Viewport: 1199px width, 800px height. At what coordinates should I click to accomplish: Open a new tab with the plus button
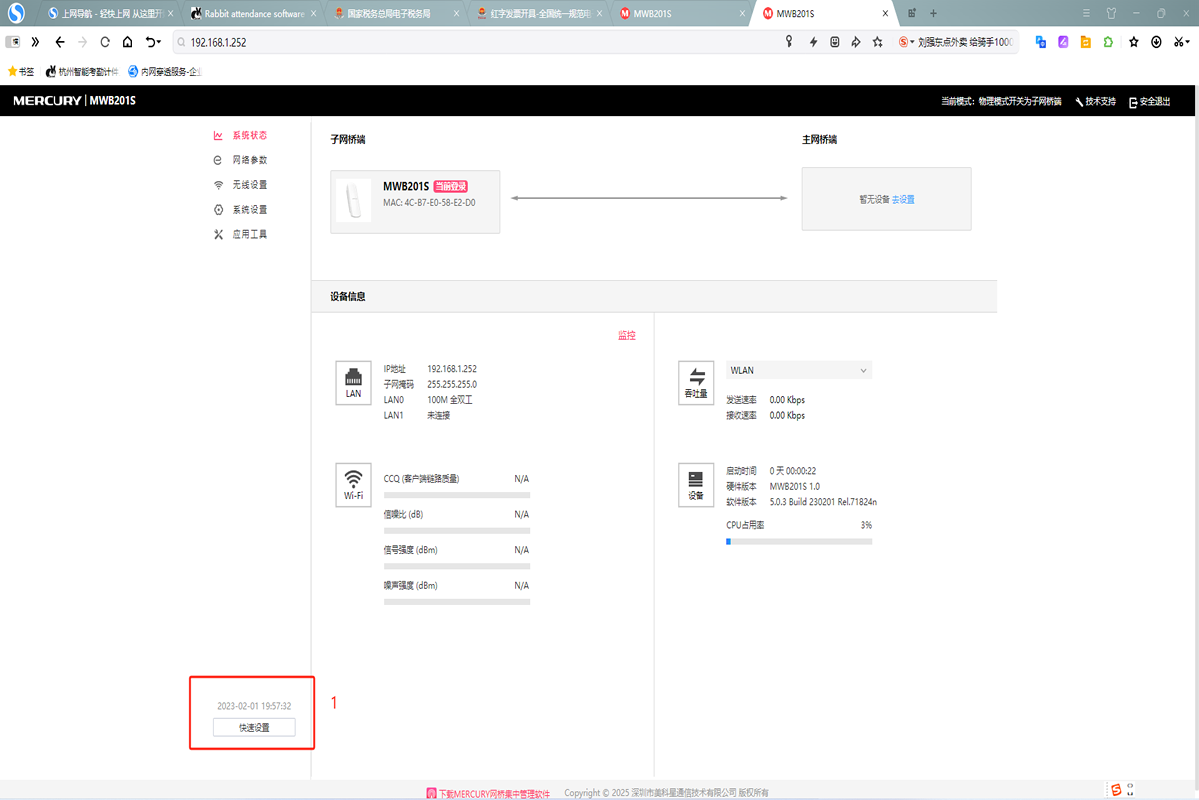point(934,13)
